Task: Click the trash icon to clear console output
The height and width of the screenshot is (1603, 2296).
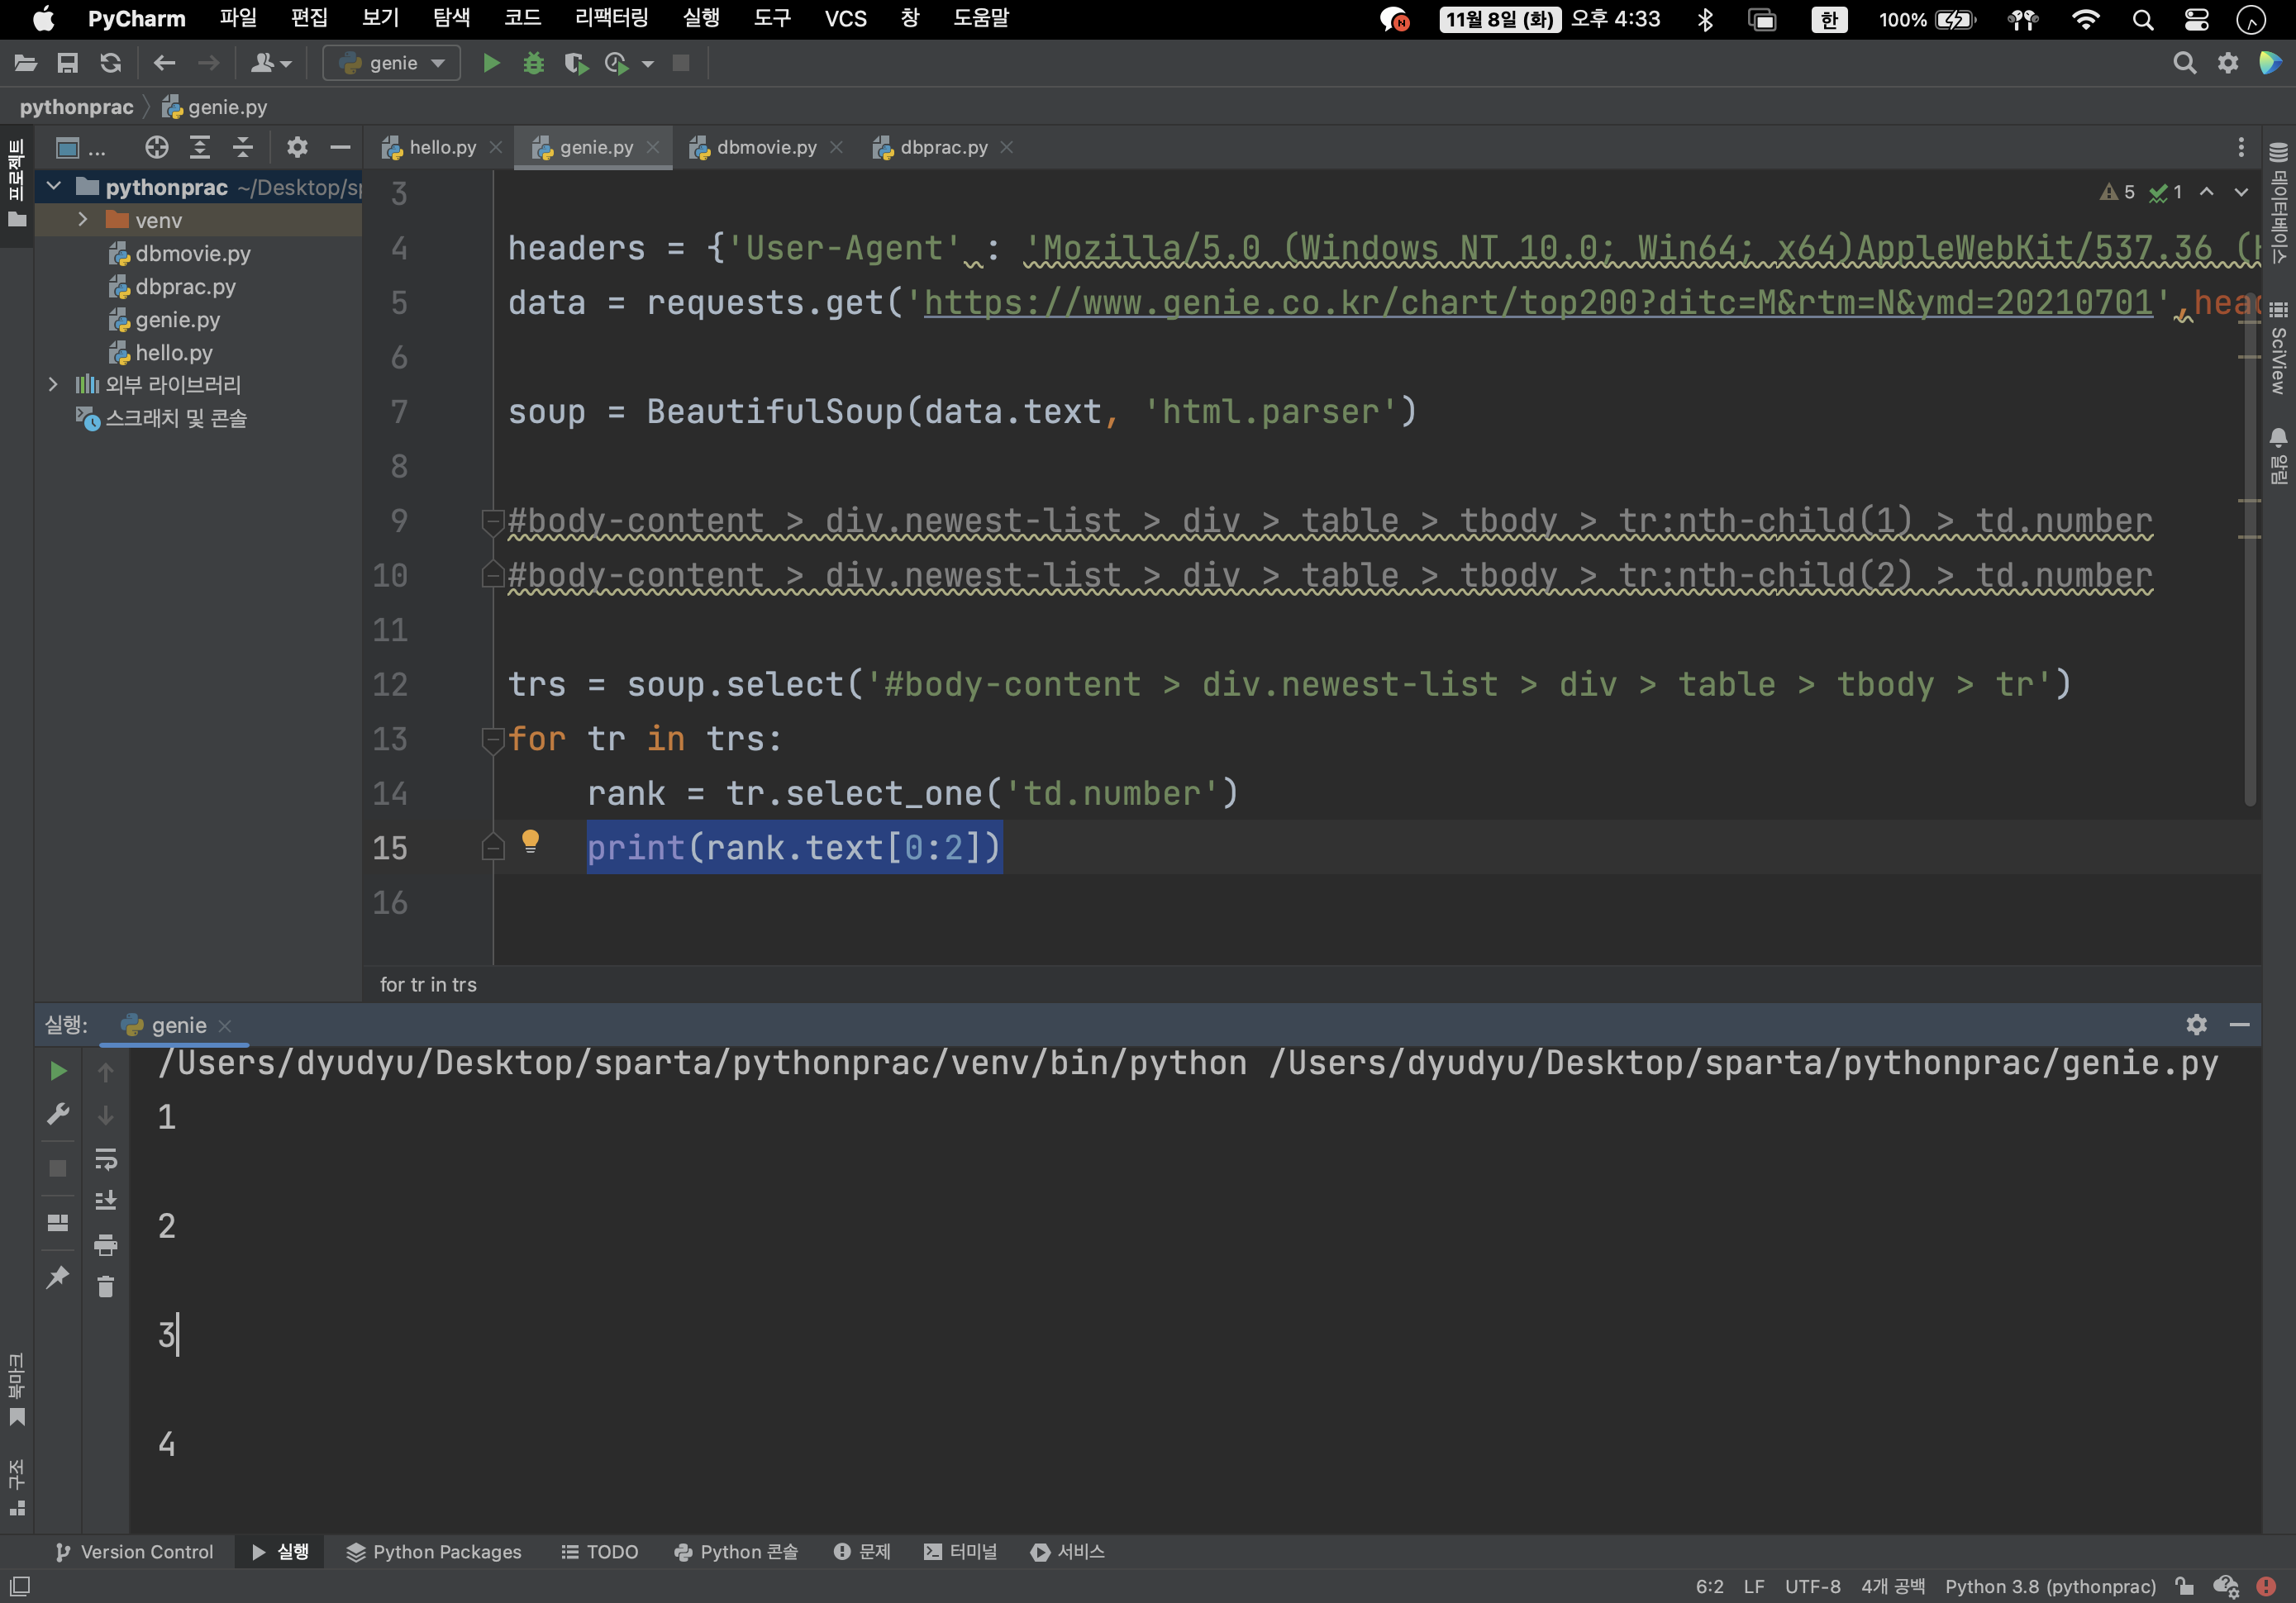Action: [x=106, y=1287]
